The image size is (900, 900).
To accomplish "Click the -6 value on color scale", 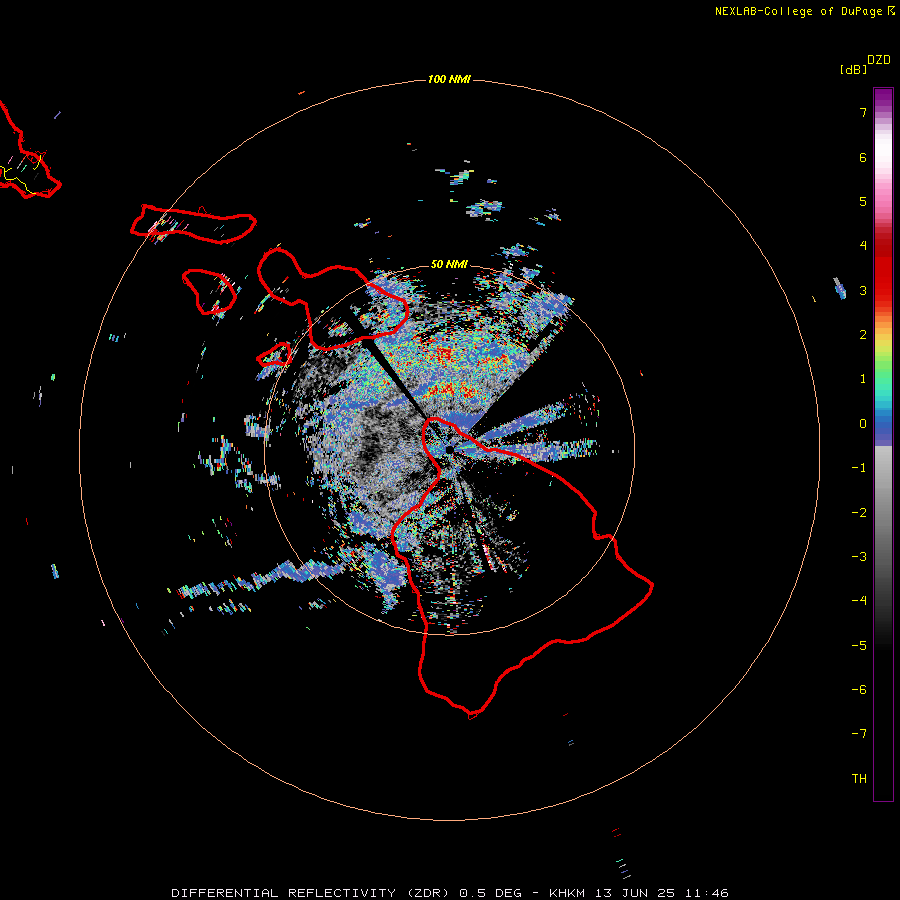I will pos(859,690).
